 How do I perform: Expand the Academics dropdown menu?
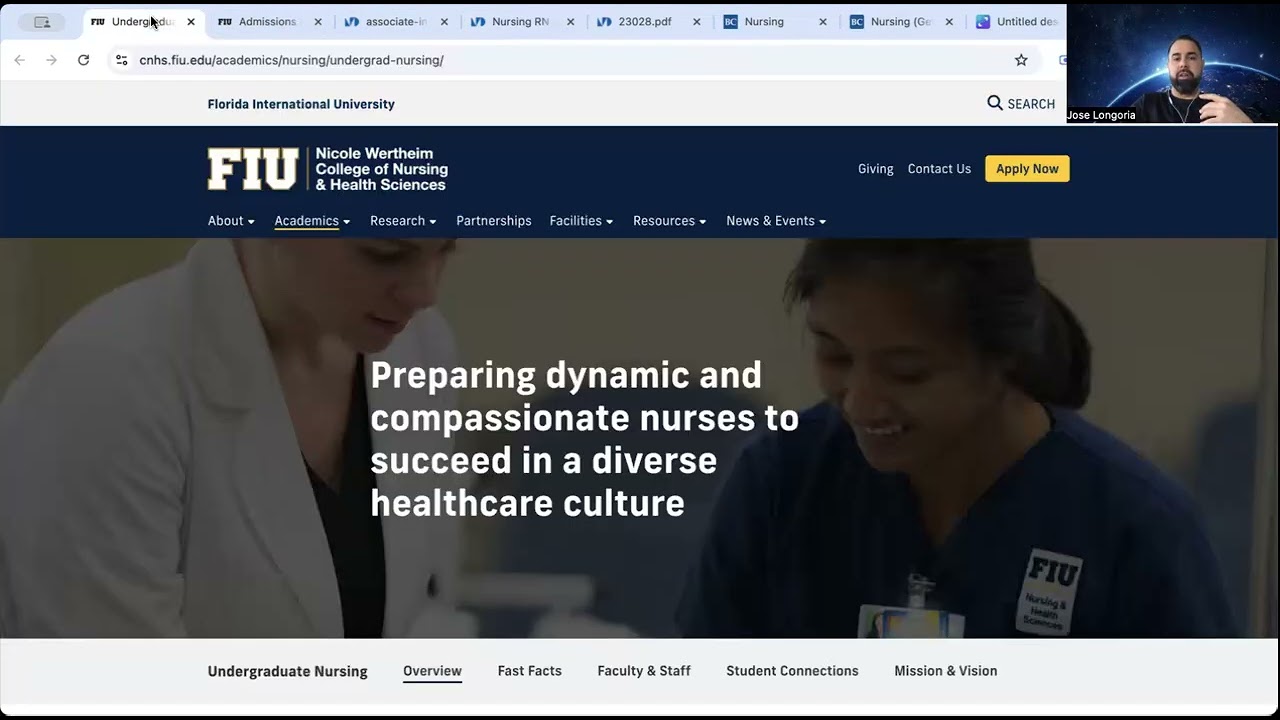(312, 221)
